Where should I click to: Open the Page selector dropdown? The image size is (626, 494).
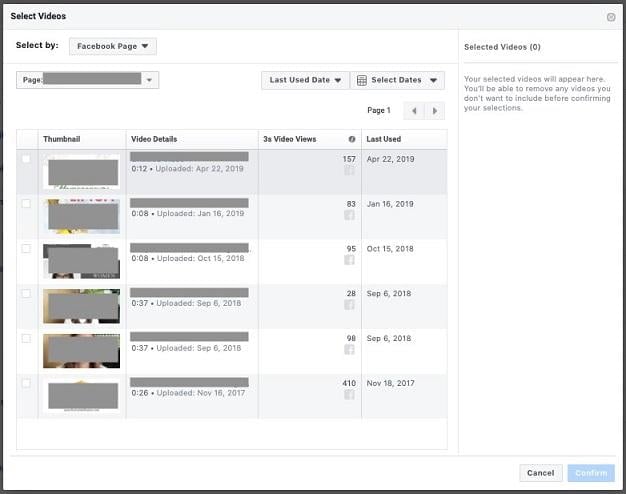tap(87, 80)
